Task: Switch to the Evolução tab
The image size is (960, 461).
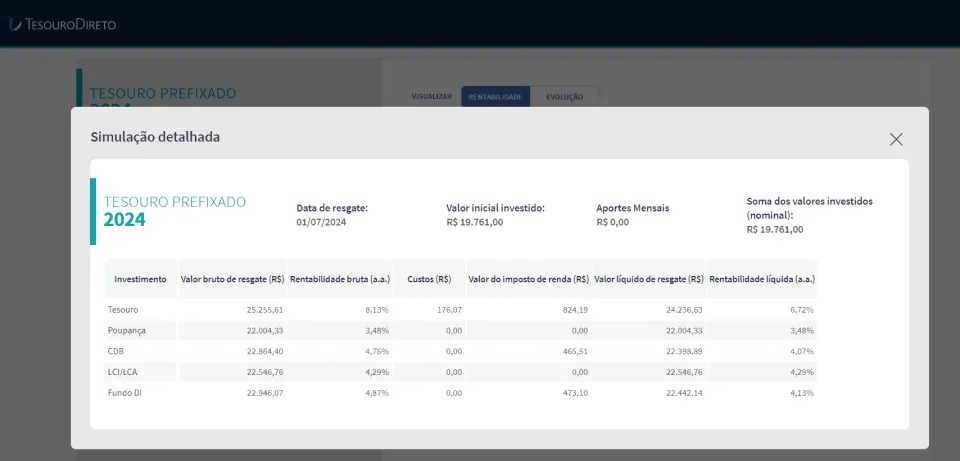Action: pyautogui.click(x=564, y=97)
